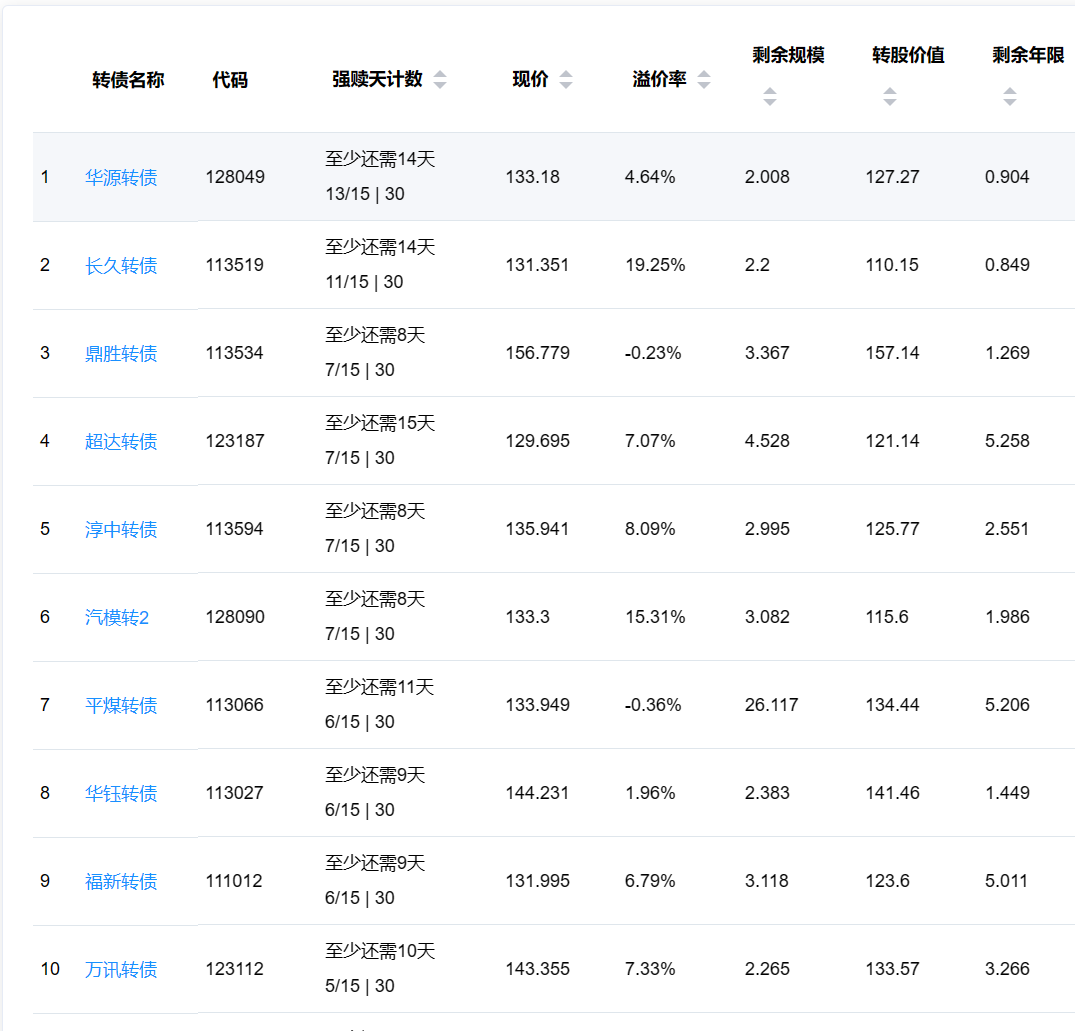This screenshot has width=1075, height=1031.
Task: Sort by 转股价值 arrow icon
Action: pyautogui.click(x=889, y=97)
